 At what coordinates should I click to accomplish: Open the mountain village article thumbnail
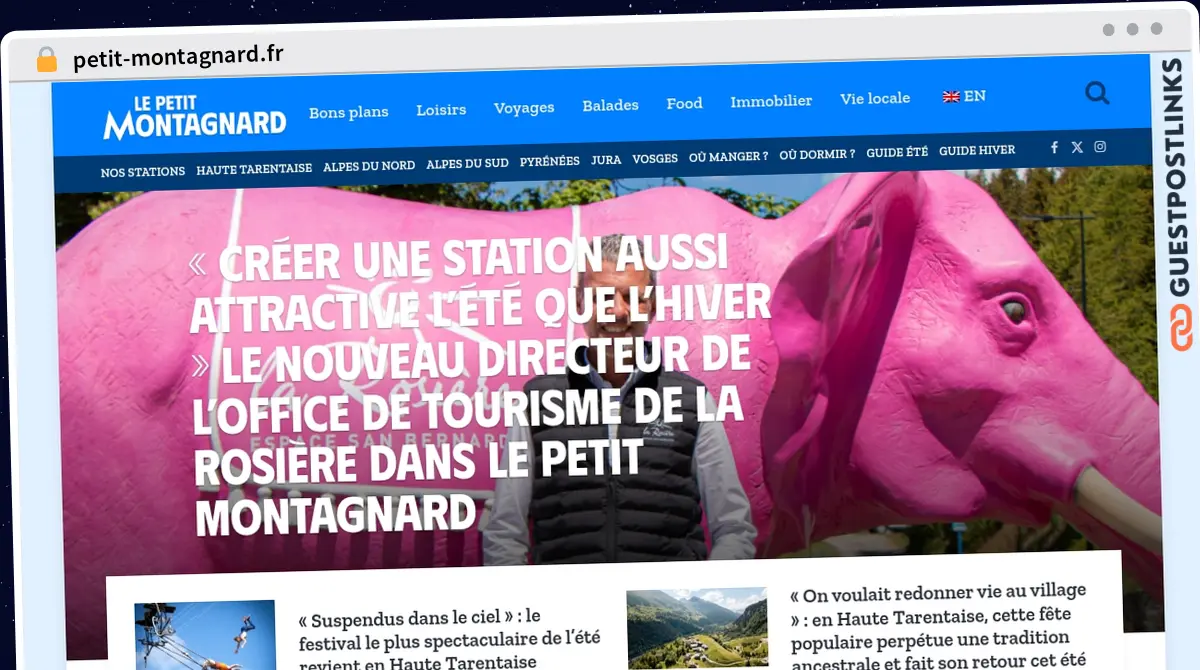pyautogui.click(x=697, y=628)
